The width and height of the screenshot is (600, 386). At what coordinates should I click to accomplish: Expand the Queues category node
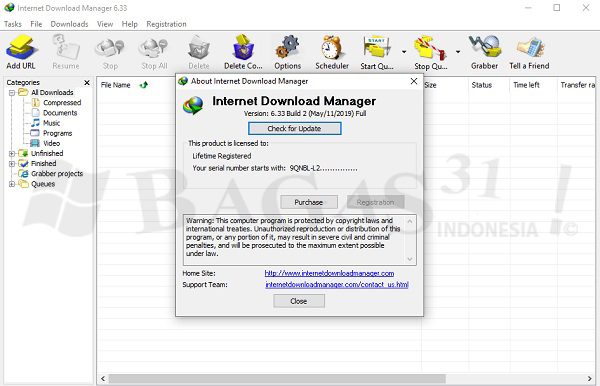coord(12,184)
